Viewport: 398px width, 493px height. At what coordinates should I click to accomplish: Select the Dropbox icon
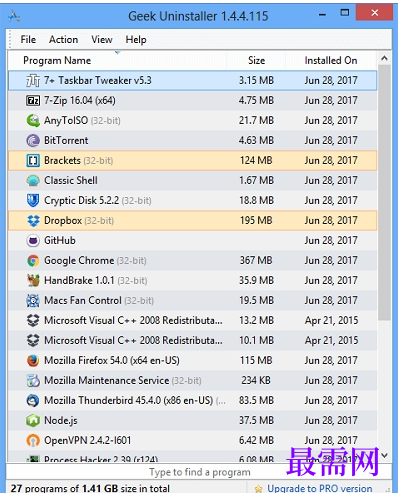click(x=33, y=220)
